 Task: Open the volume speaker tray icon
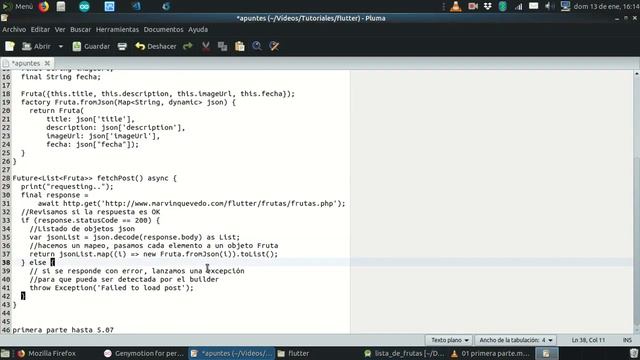click(x=549, y=7)
